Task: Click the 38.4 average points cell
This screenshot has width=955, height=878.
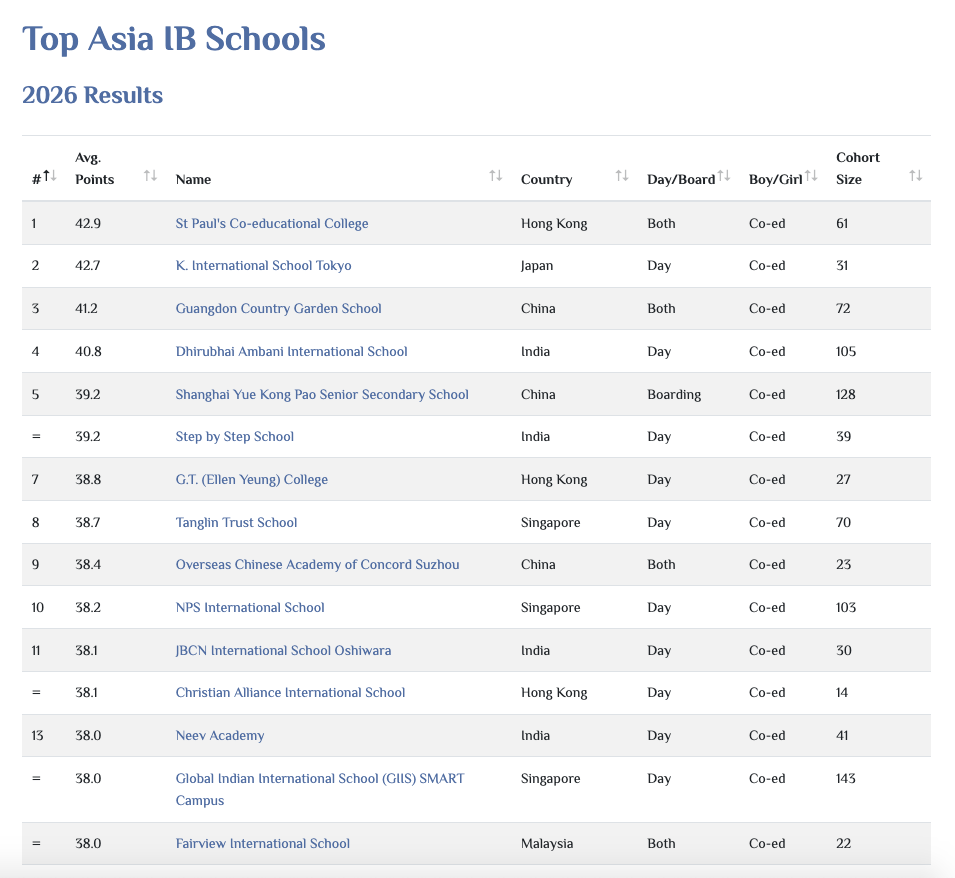Action: [x=88, y=564]
